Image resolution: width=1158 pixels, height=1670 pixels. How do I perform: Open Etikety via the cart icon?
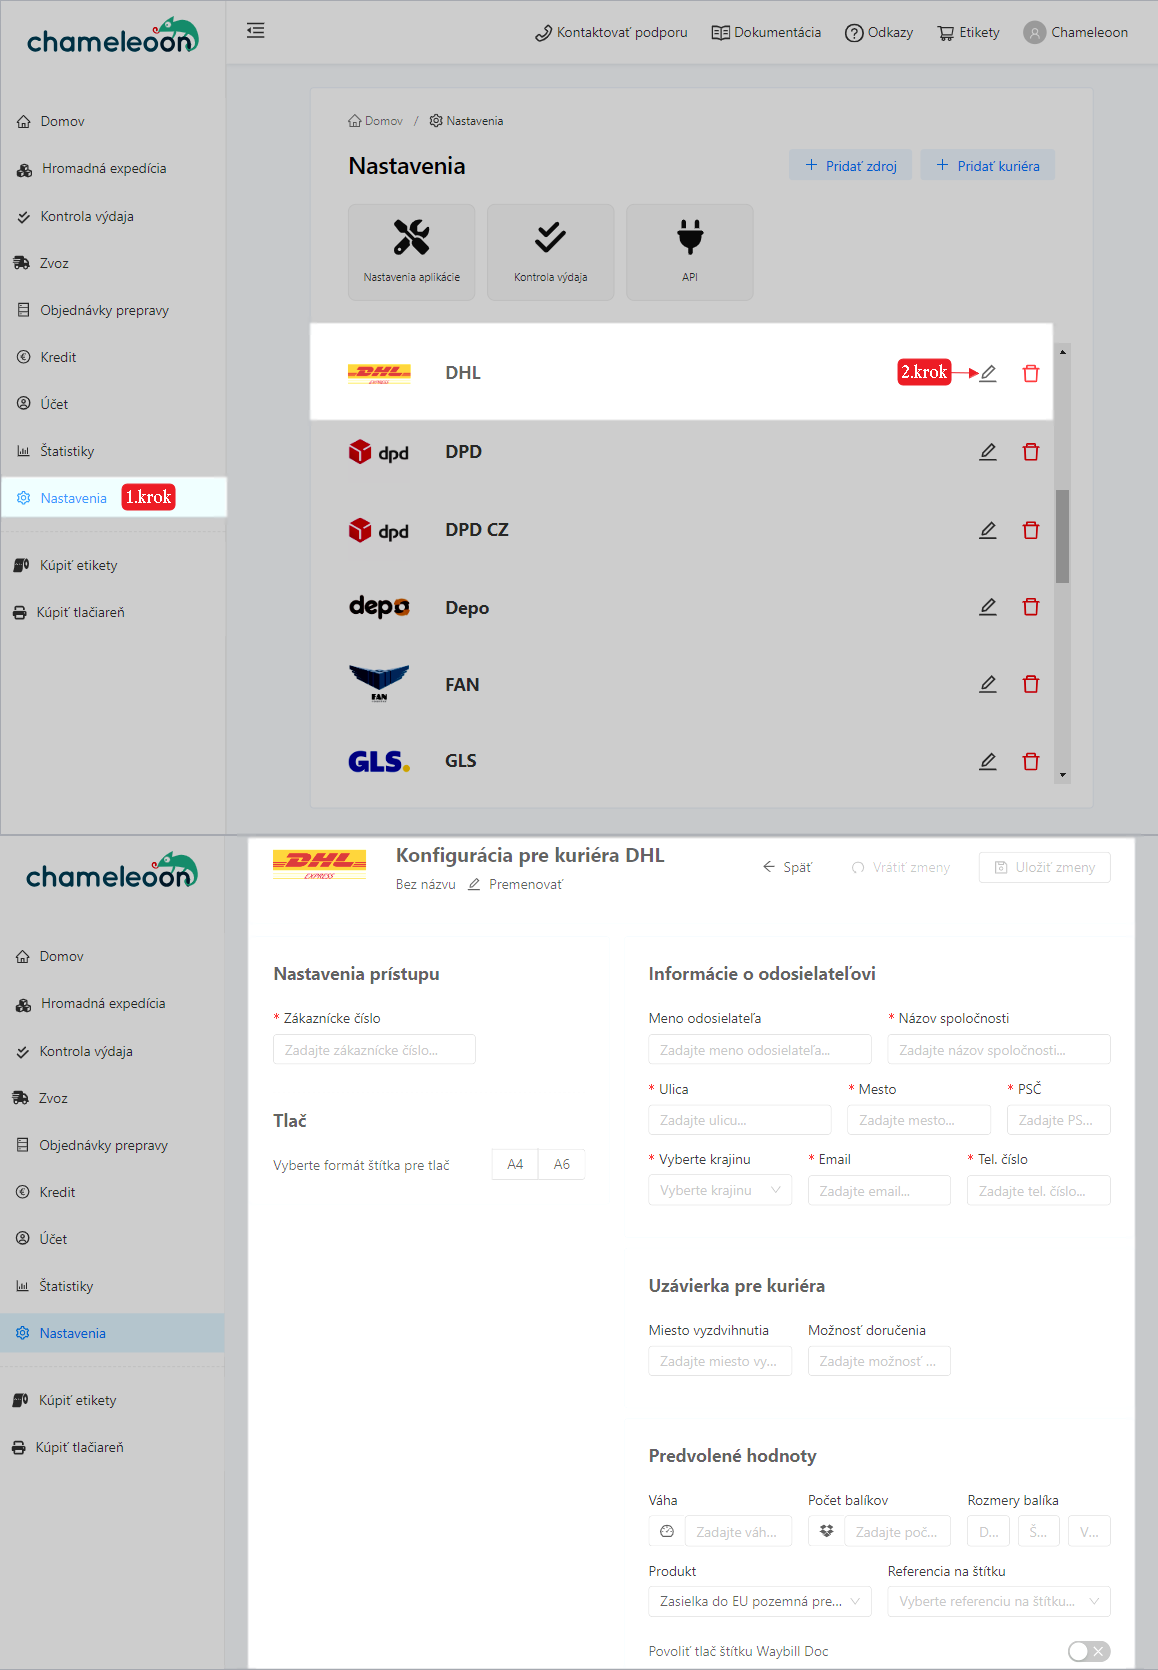[x=966, y=31]
